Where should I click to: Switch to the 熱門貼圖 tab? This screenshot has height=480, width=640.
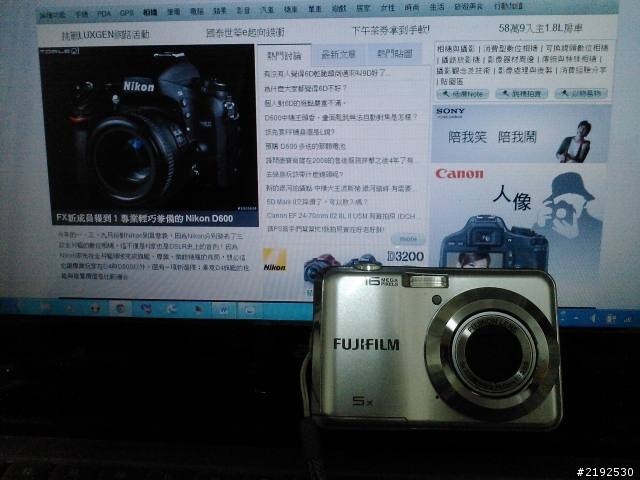[394, 53]
